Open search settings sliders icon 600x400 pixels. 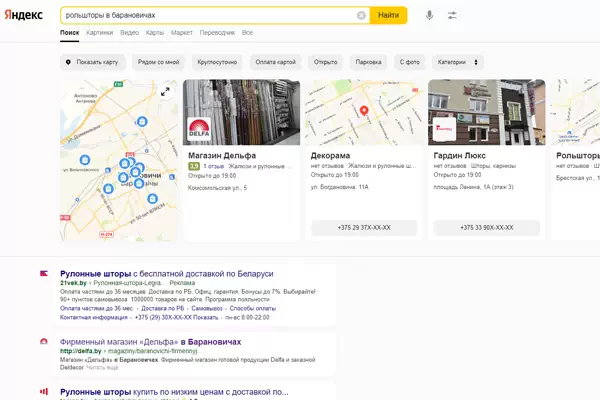[452, 15]
